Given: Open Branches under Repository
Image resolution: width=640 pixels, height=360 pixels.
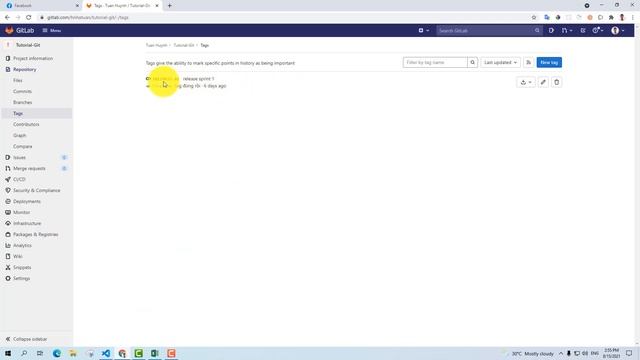Looking at the screenshot, I should click(x=22, y=102).
